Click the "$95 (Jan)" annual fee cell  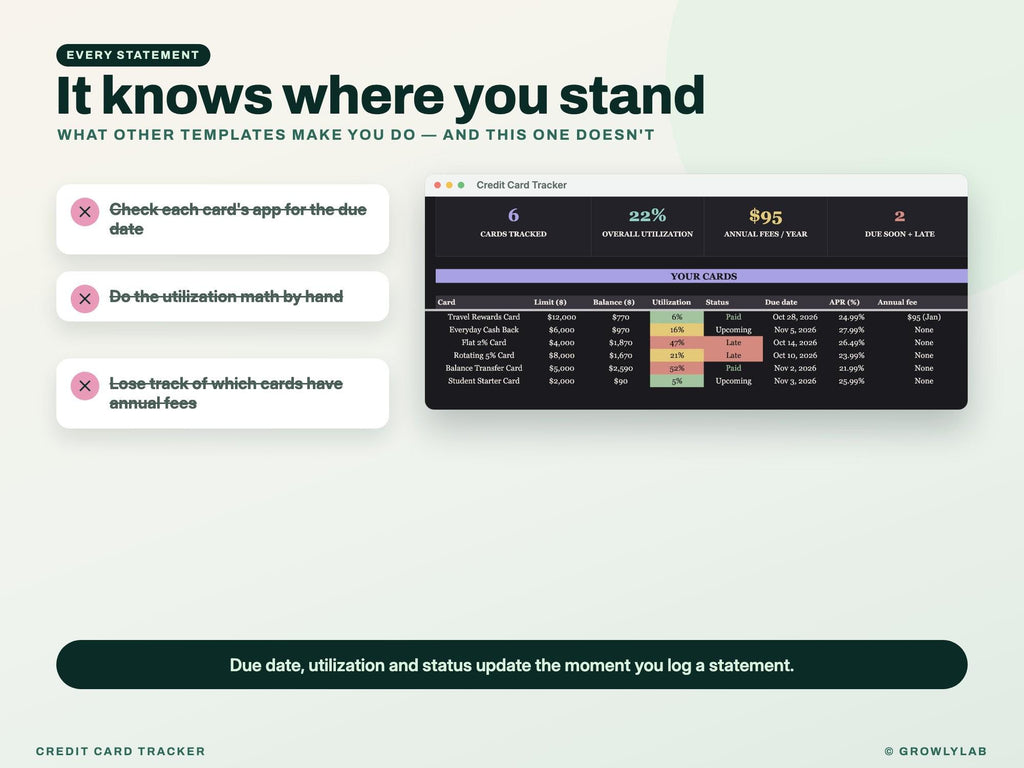point(923,317)
